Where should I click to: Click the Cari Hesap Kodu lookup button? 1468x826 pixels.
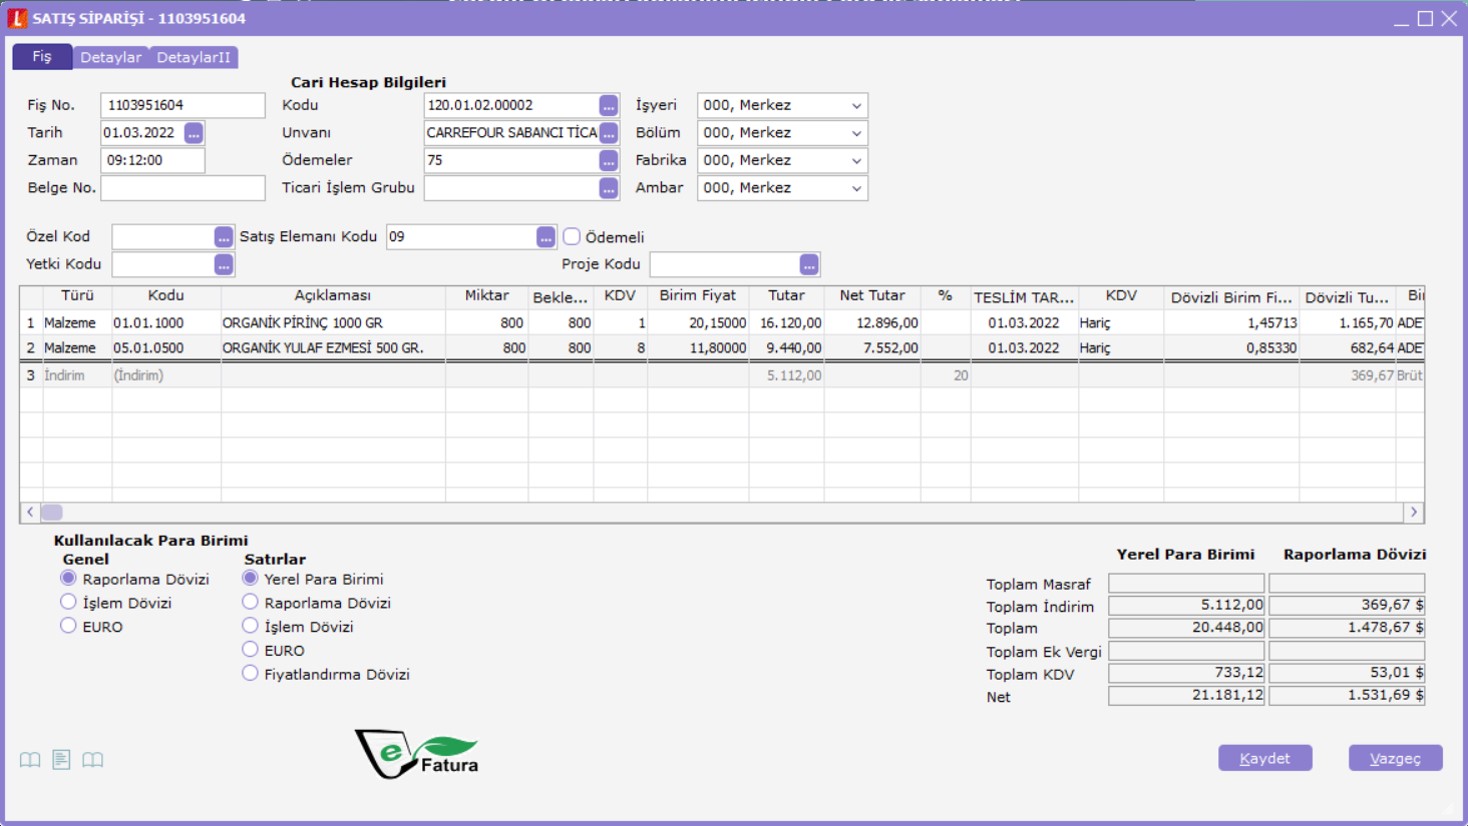608,106
